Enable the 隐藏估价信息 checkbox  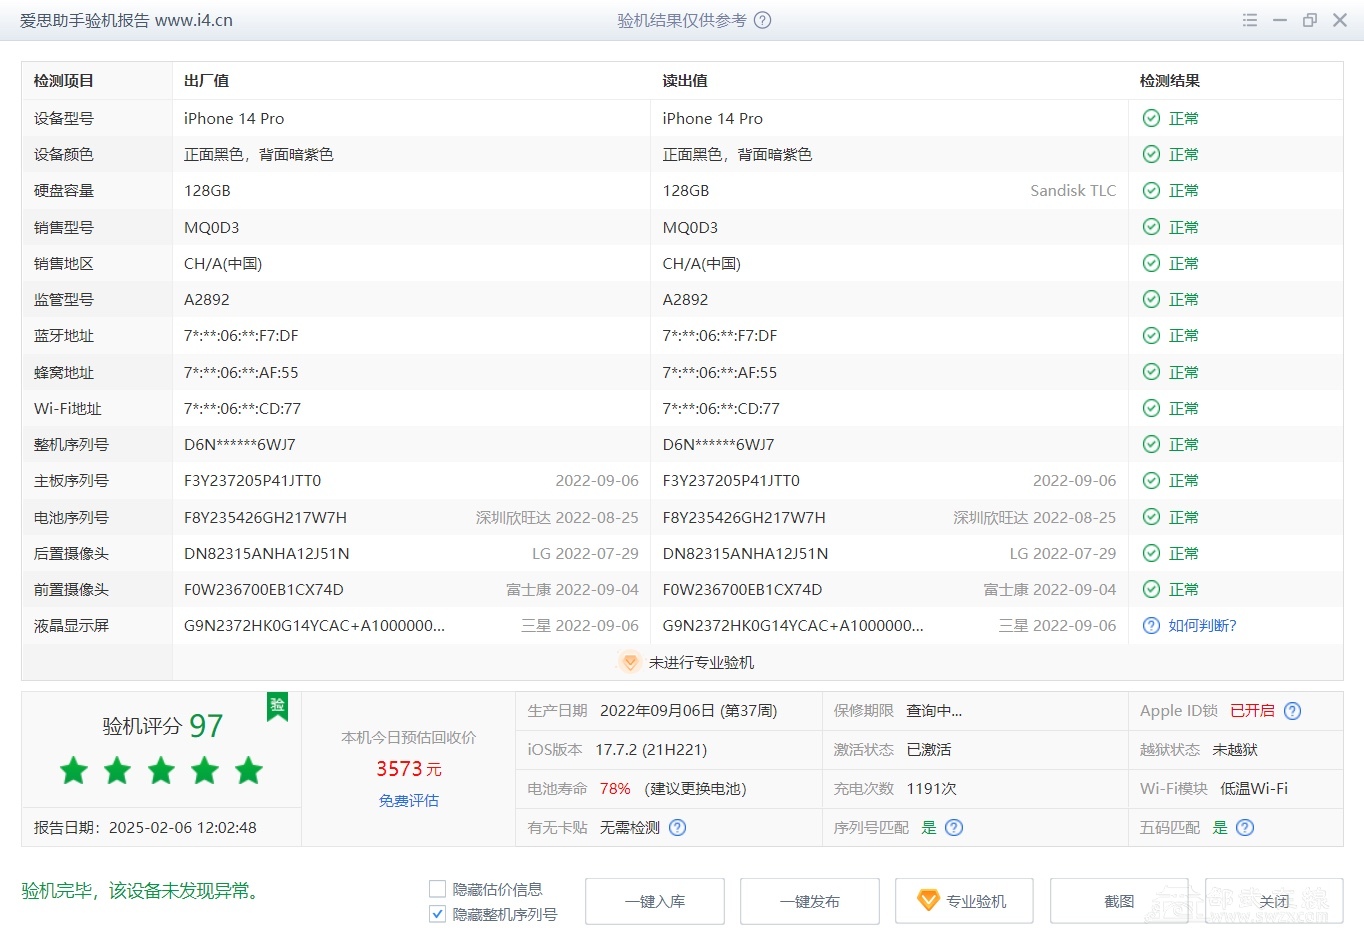click(437, 889)
